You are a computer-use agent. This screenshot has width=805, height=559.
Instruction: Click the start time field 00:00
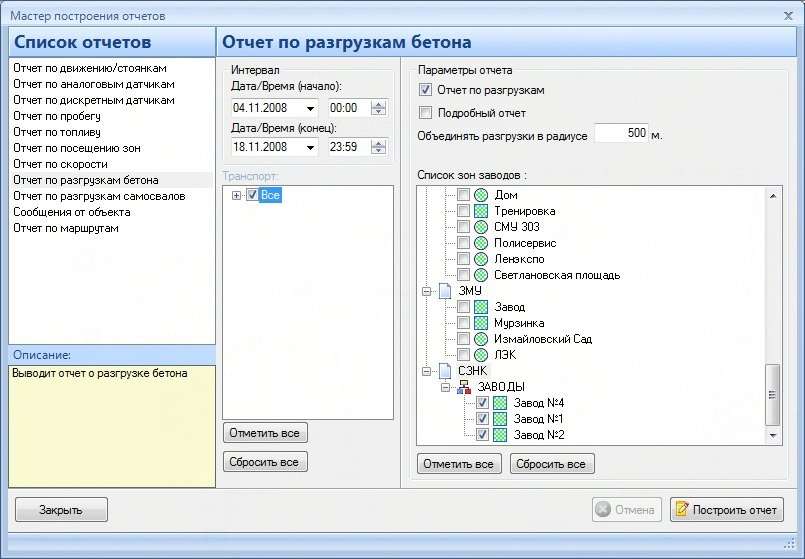click(349, 108)
